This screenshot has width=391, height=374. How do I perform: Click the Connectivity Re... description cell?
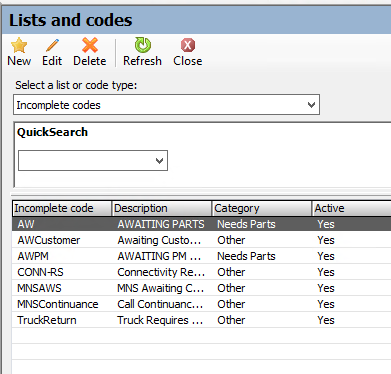161,272
